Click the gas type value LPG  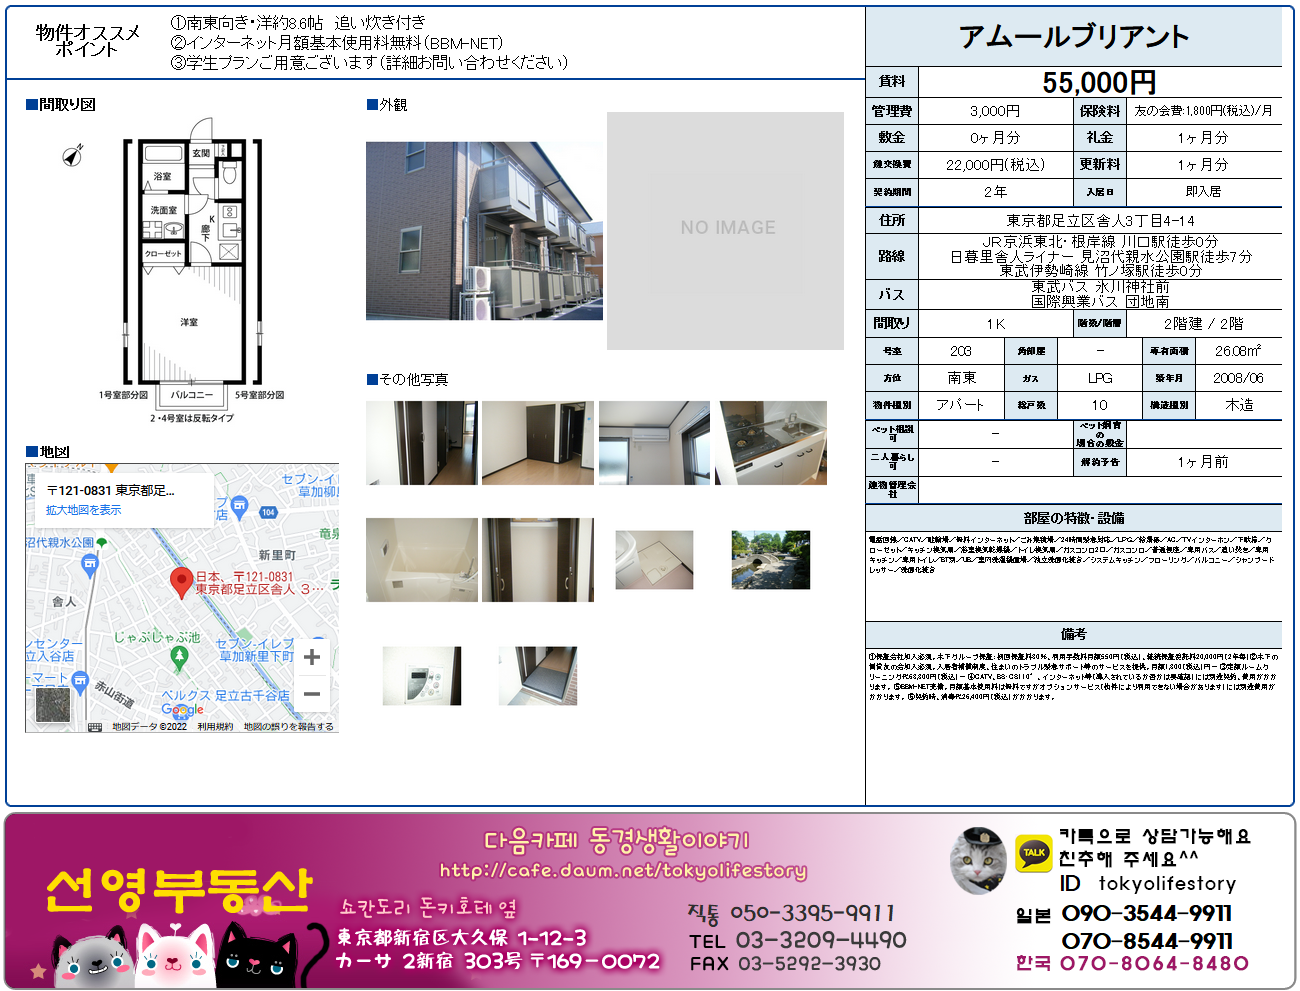point(1100,378)
